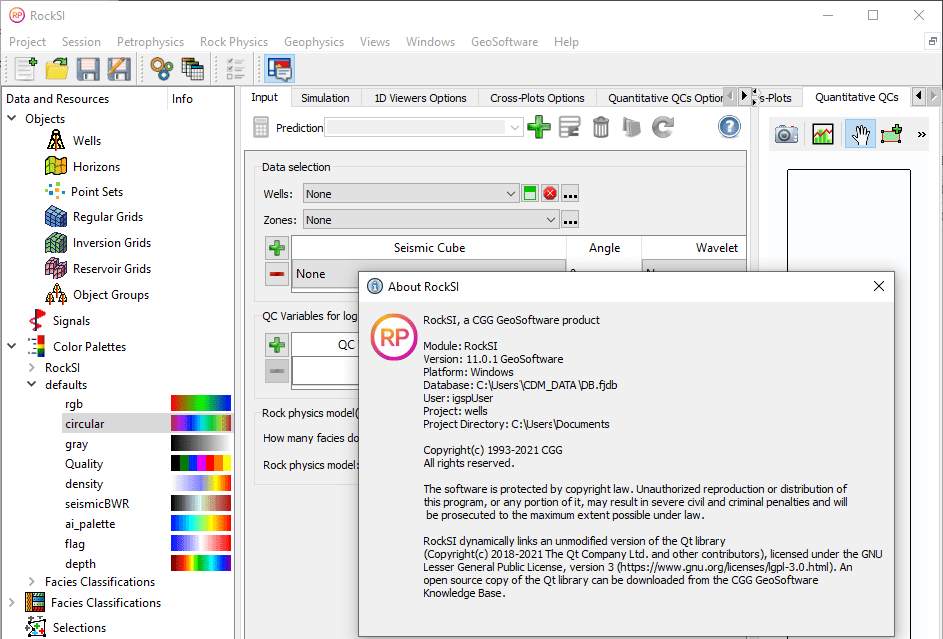Screen dimensions: 943x639
Task: Click the rgb palette color swatch
Action: pos(201,403)
